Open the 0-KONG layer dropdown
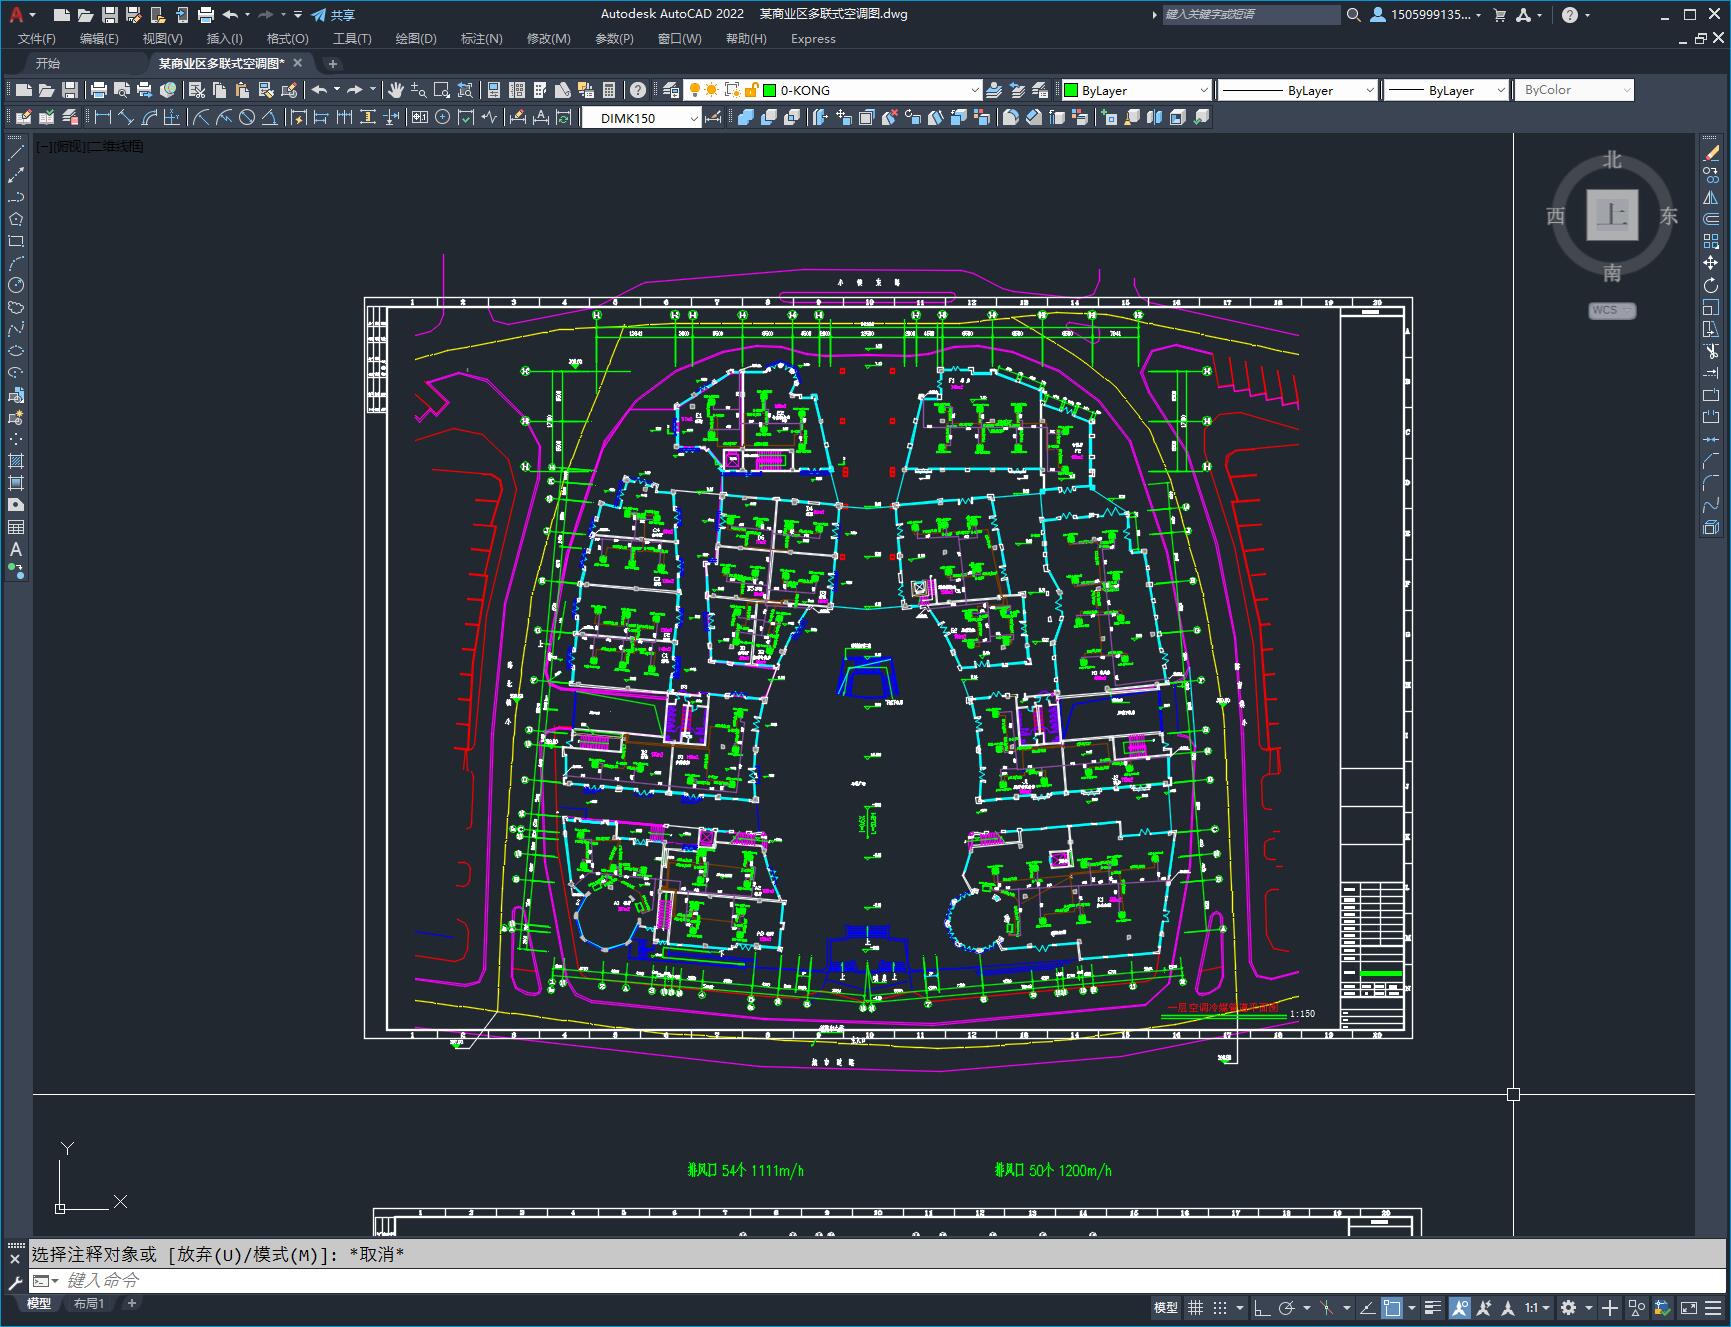Image resolution: width=1731 pixels, height=1327 pixels. [x=975, y=90]
